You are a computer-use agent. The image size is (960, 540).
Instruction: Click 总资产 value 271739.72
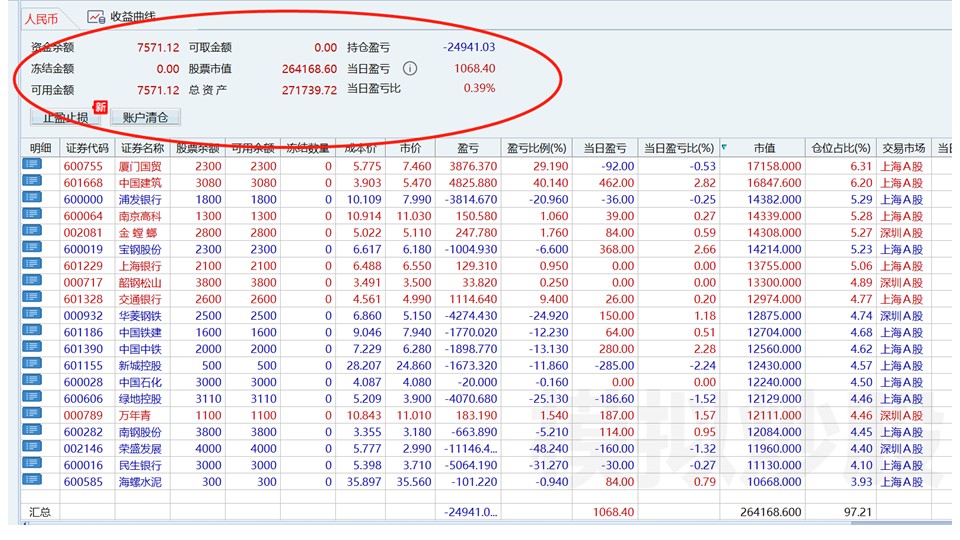coord(309,90)
